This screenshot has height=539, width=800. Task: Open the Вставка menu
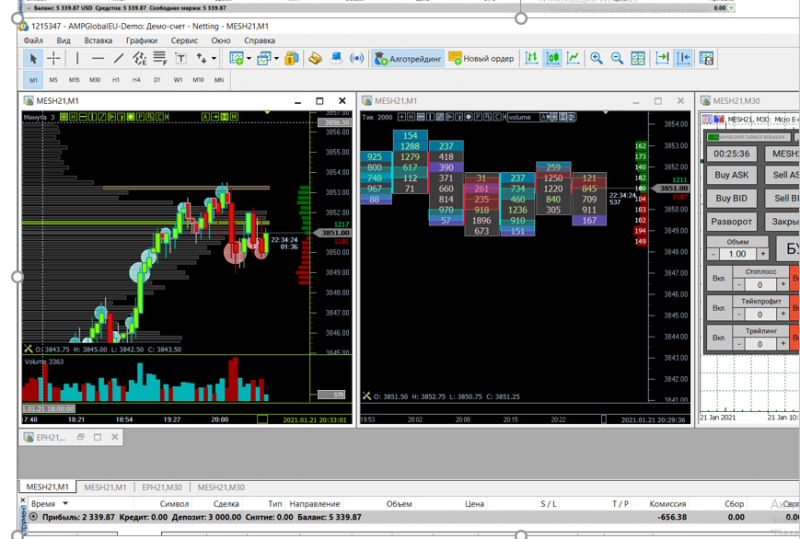(x=98, y=40)
